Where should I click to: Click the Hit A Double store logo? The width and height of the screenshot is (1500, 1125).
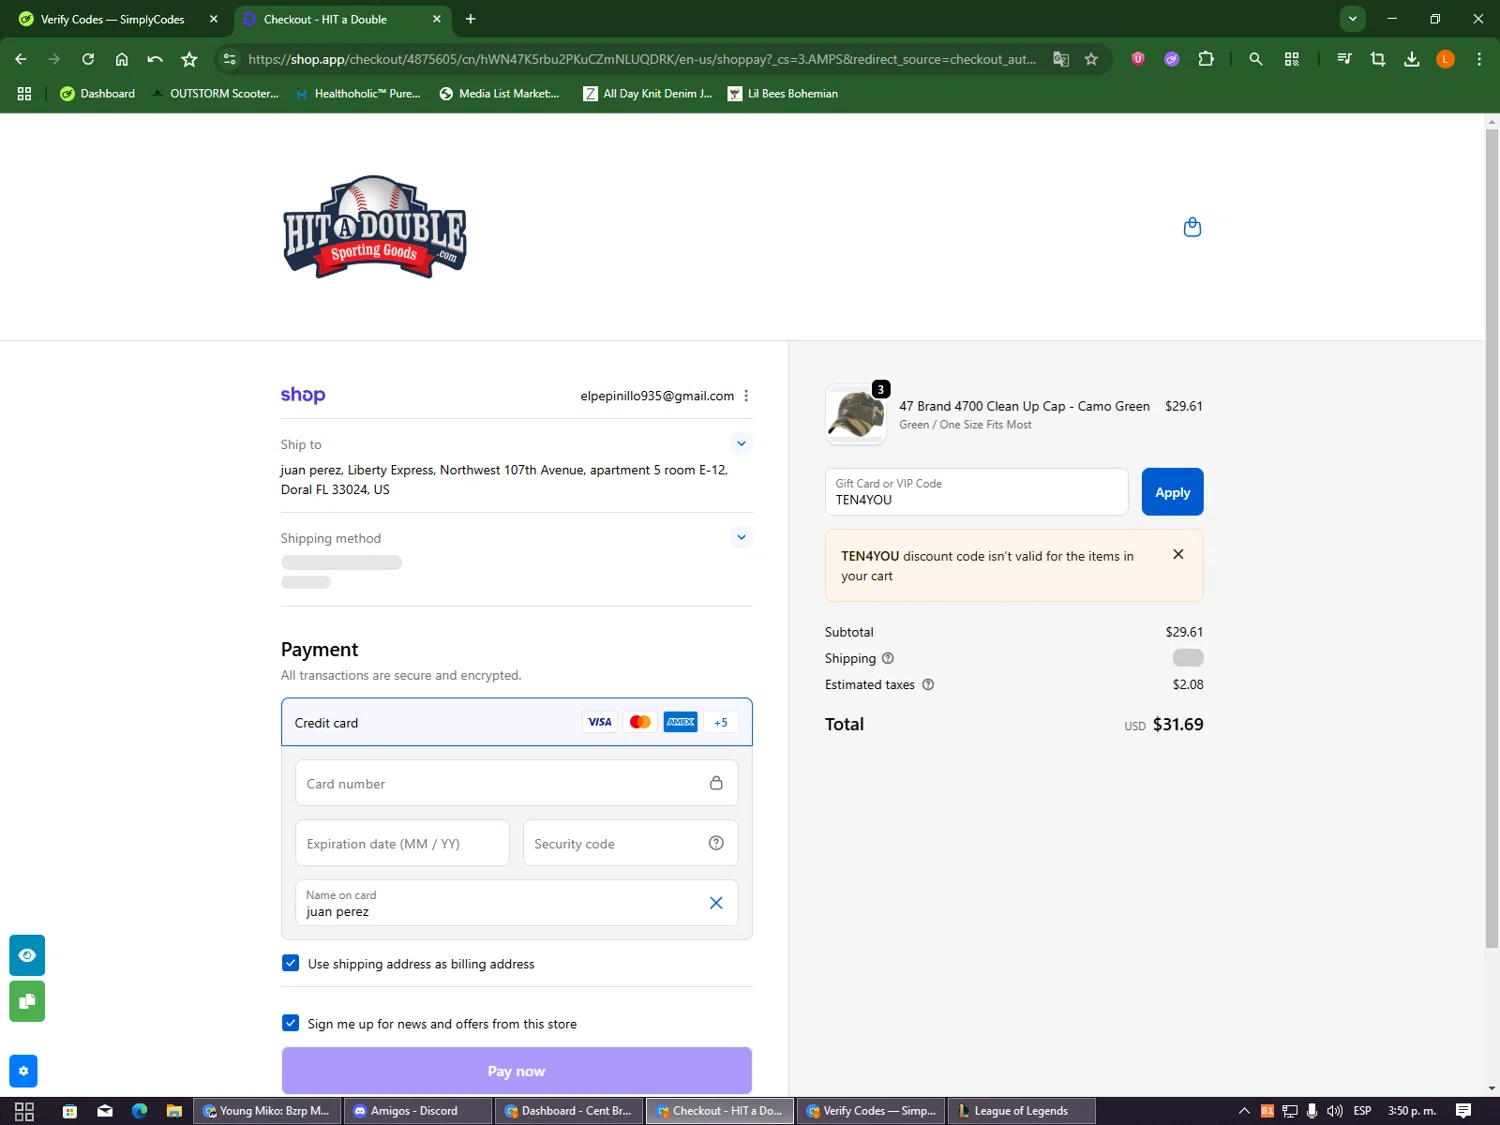tap(375, 227)
